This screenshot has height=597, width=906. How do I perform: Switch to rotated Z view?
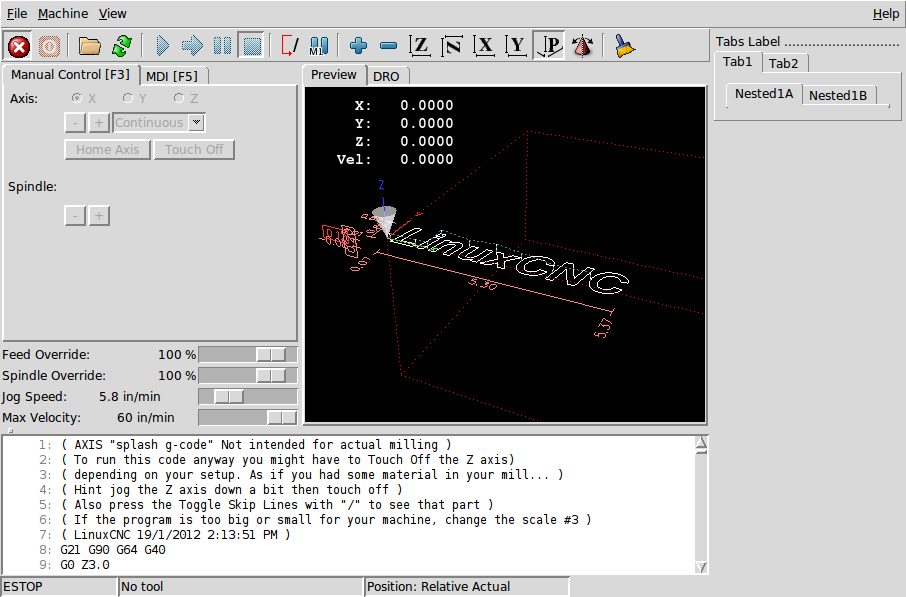452,46
